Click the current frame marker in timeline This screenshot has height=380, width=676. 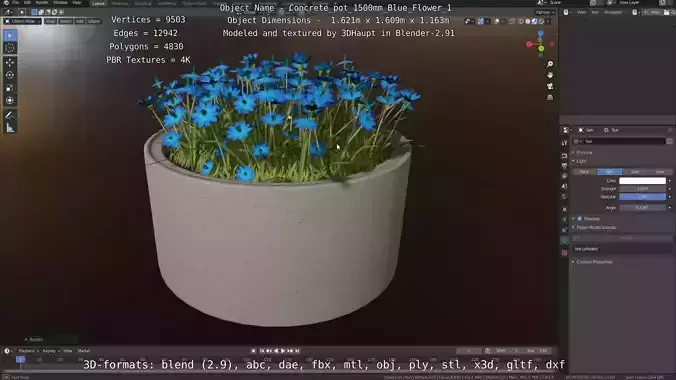click(20, 359)
